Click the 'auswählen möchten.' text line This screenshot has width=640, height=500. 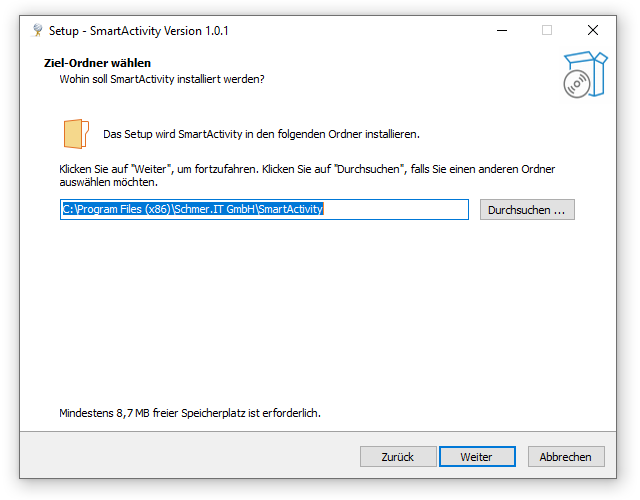click(108, 183)
